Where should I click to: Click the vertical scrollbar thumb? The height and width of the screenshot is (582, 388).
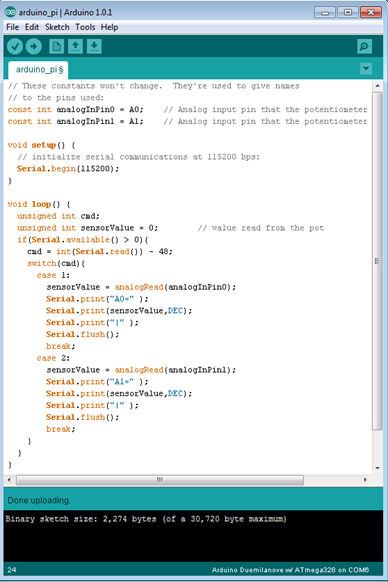377,261
